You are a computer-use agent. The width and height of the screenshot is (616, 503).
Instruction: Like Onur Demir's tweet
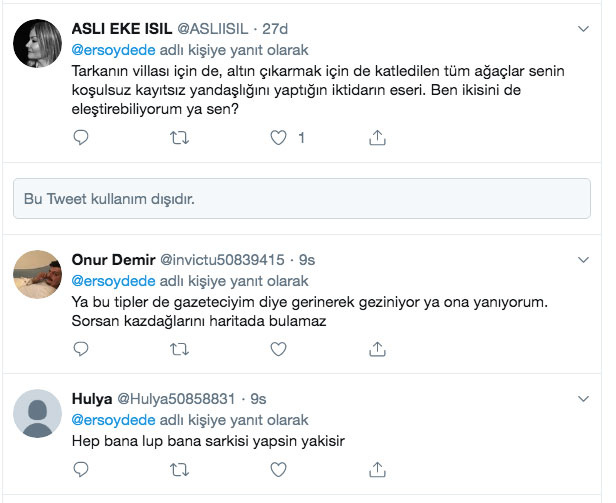click(279, 349)
